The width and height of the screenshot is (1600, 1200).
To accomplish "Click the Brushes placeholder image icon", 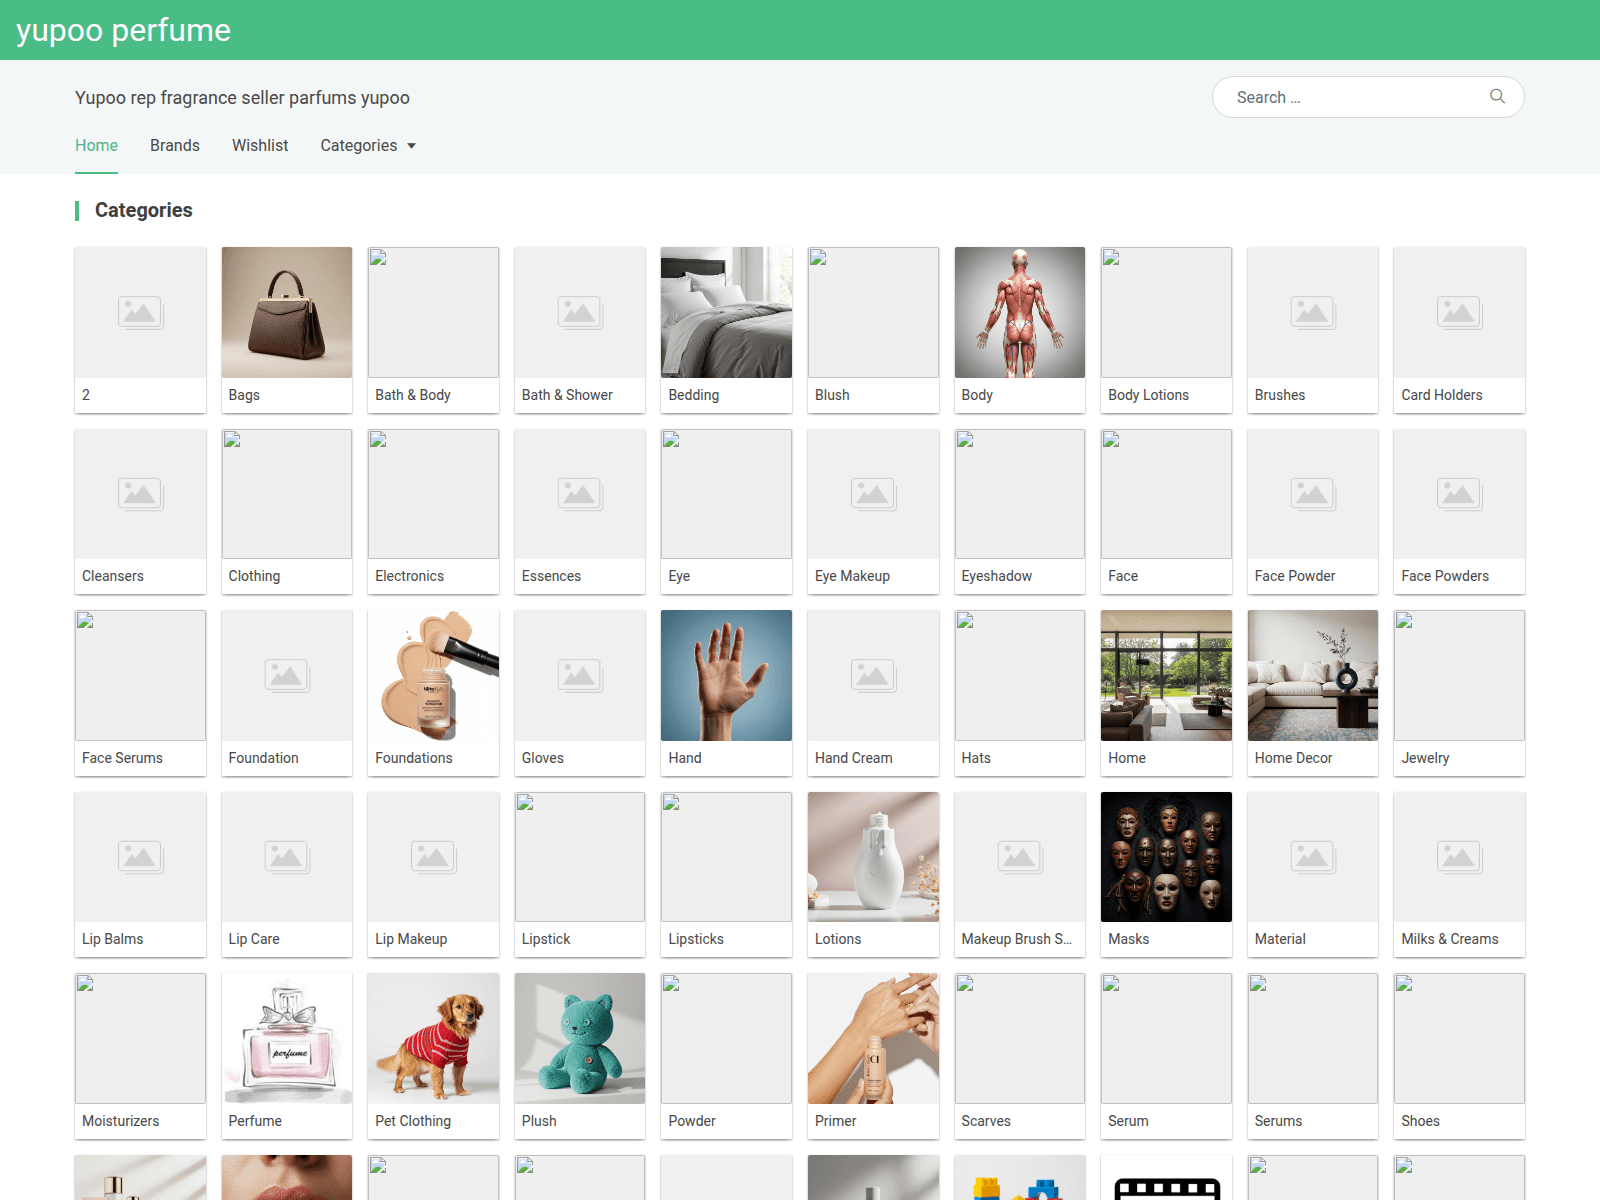I will pos(1313,312).
